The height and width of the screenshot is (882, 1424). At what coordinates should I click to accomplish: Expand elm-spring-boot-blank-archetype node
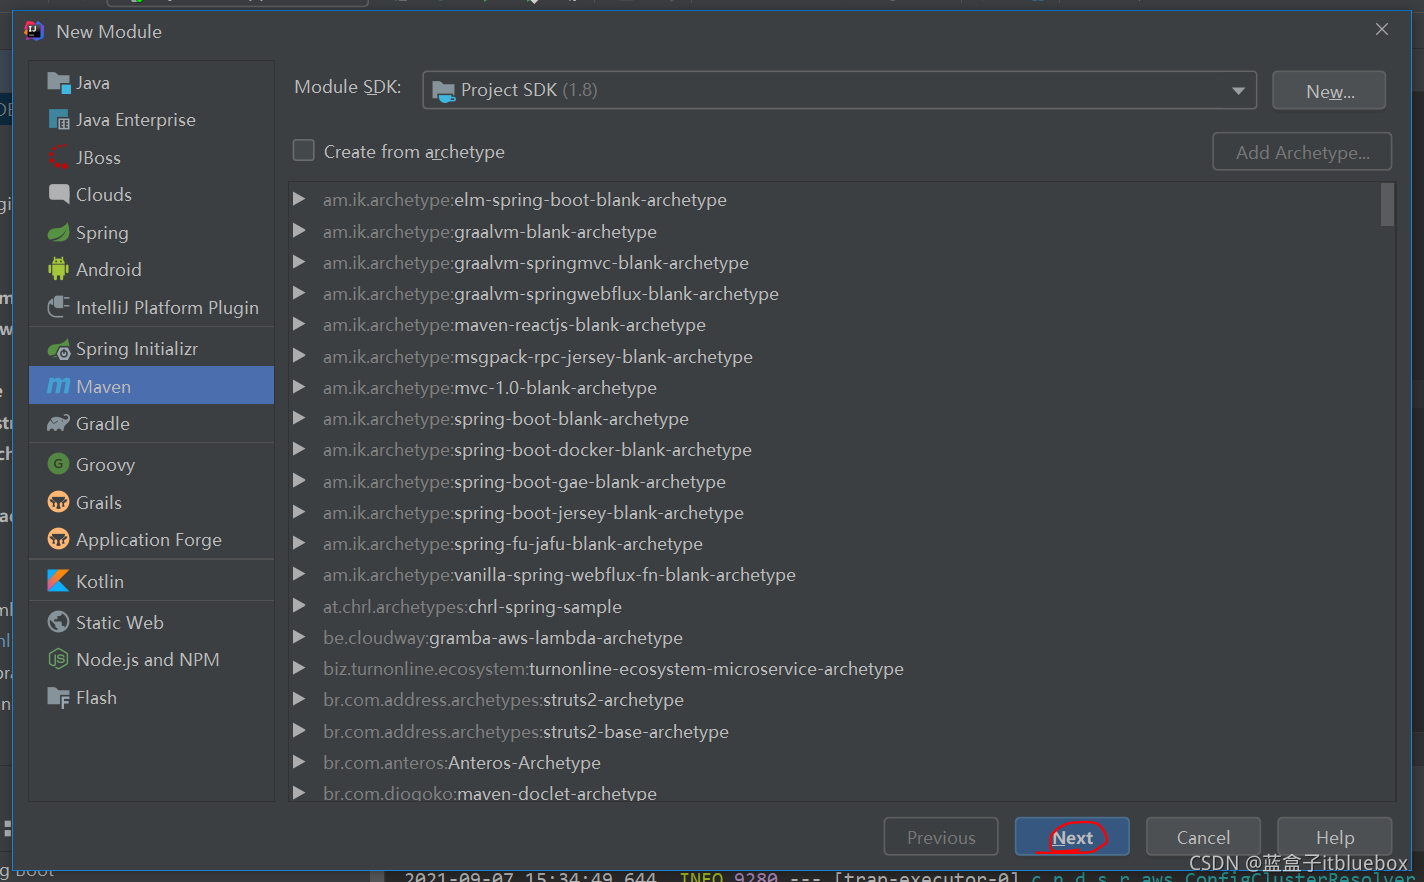(299, 199)
